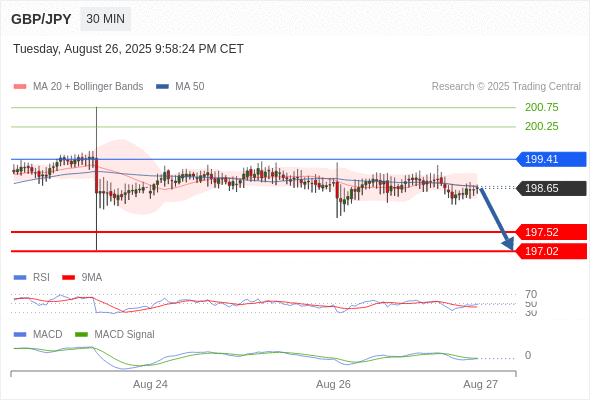Click the green MACD Signal legend swatch
Screen dimensions: 590x400
(x=81, y=335)
